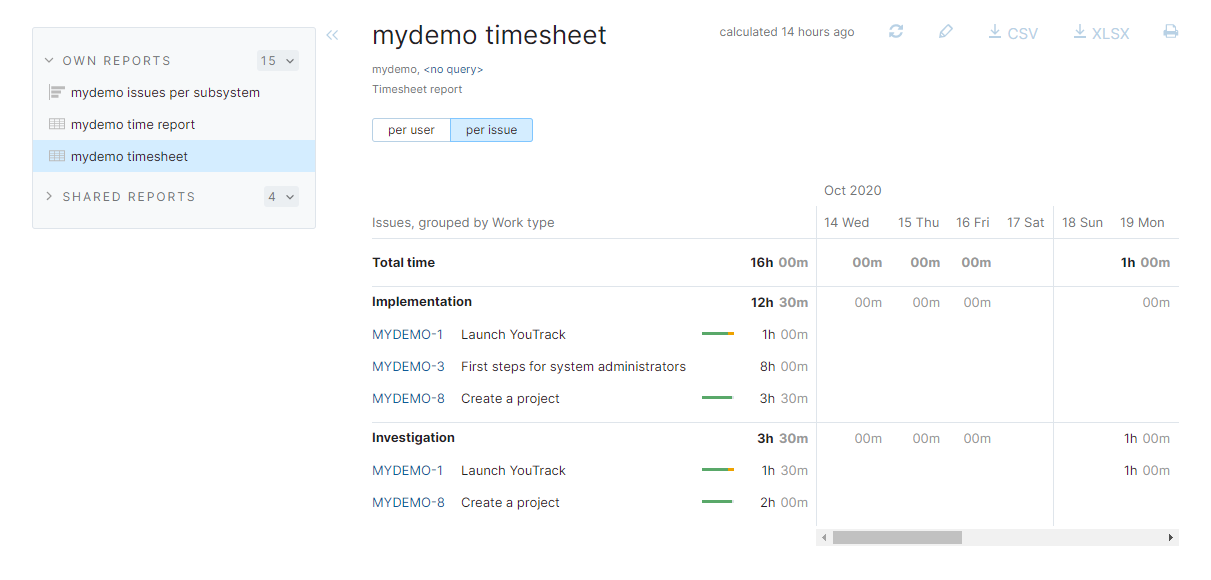Open mydemo issues per subsystem report
Image resolution: width=1211 pixels, height=580 pixels.
click(165, 92)
